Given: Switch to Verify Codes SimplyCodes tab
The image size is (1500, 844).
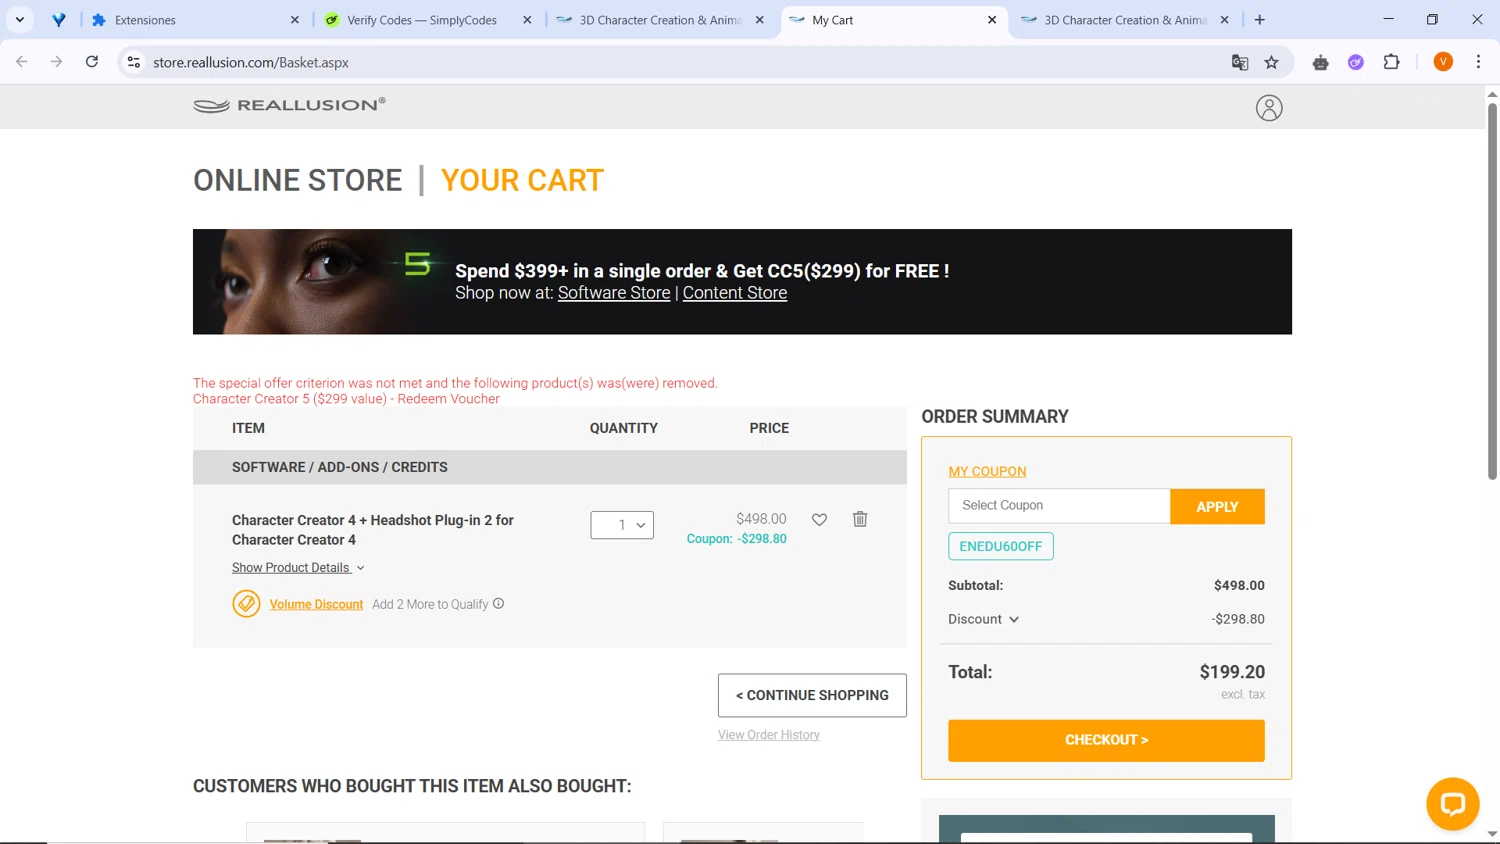Looking at the screenshot, I should (x=428, y=20).
